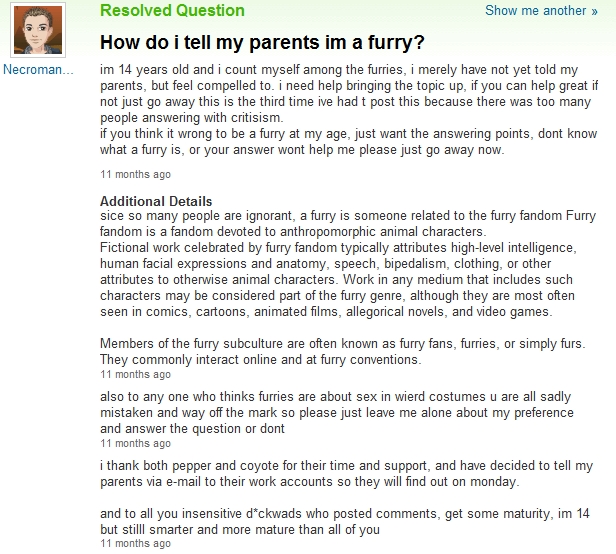
Task: Click the paragraph starting 'Fictional work celebrated'
Action: click(x=338, y=279)
